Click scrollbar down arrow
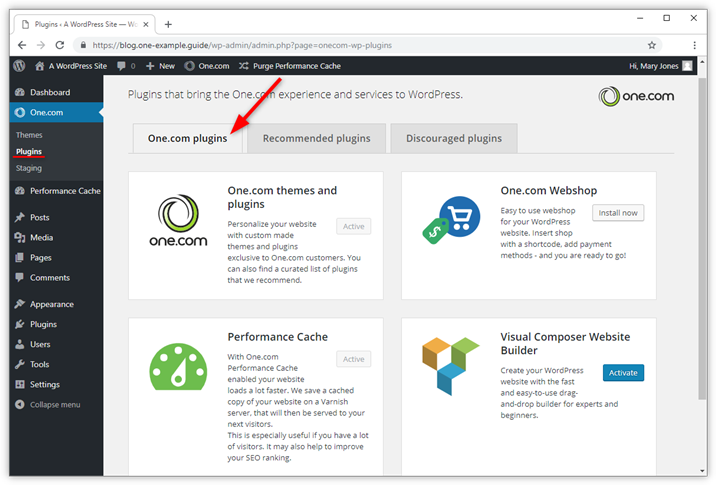 [702, 471]
